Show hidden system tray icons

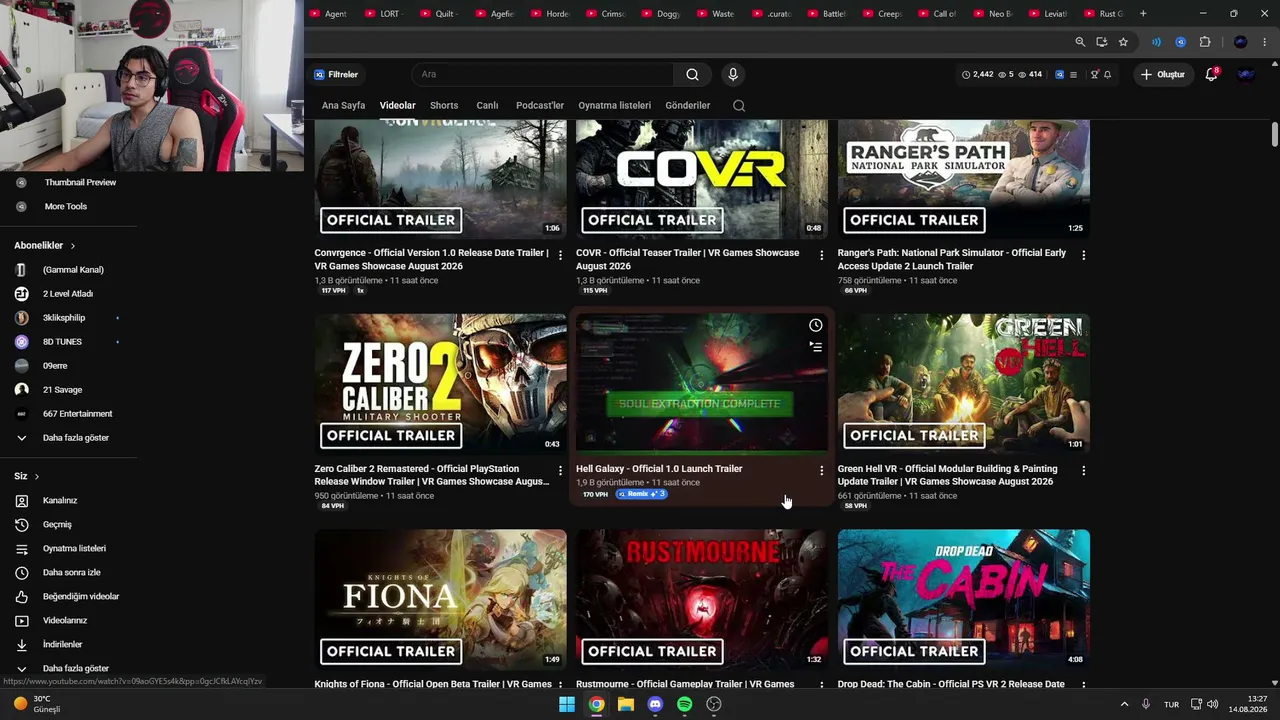click(1124, 704)
